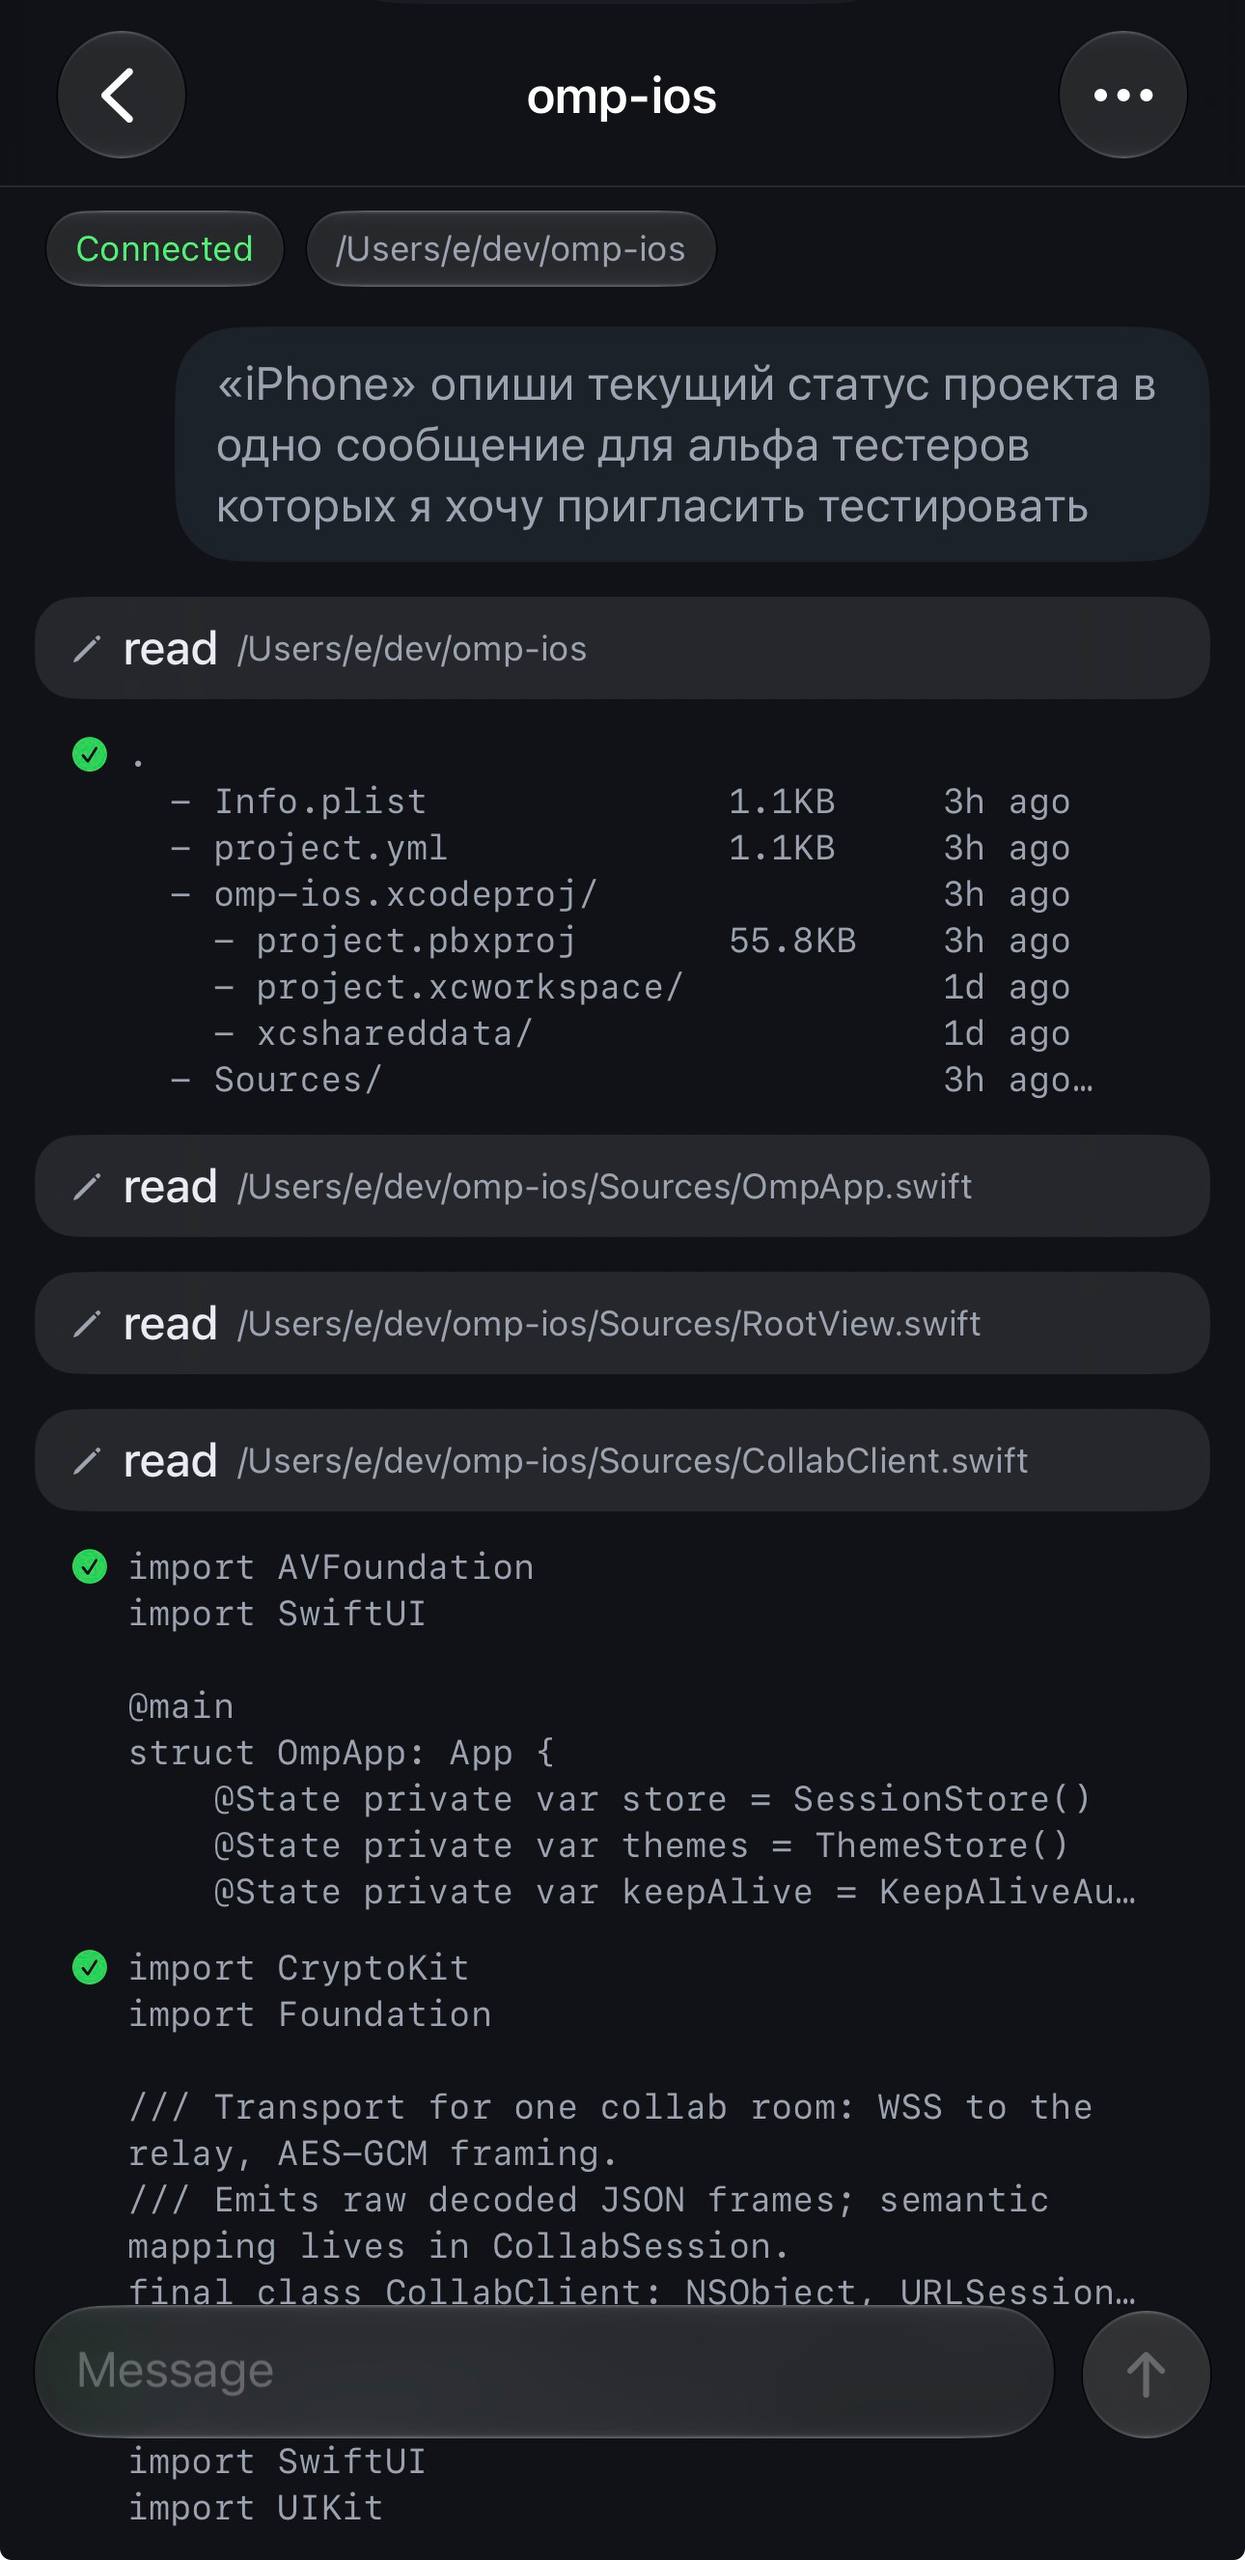This screenshot has height=2560, width=1245.
Task: Click green checkmark beside import AVFoundation
Action: tap(90, 1567)
